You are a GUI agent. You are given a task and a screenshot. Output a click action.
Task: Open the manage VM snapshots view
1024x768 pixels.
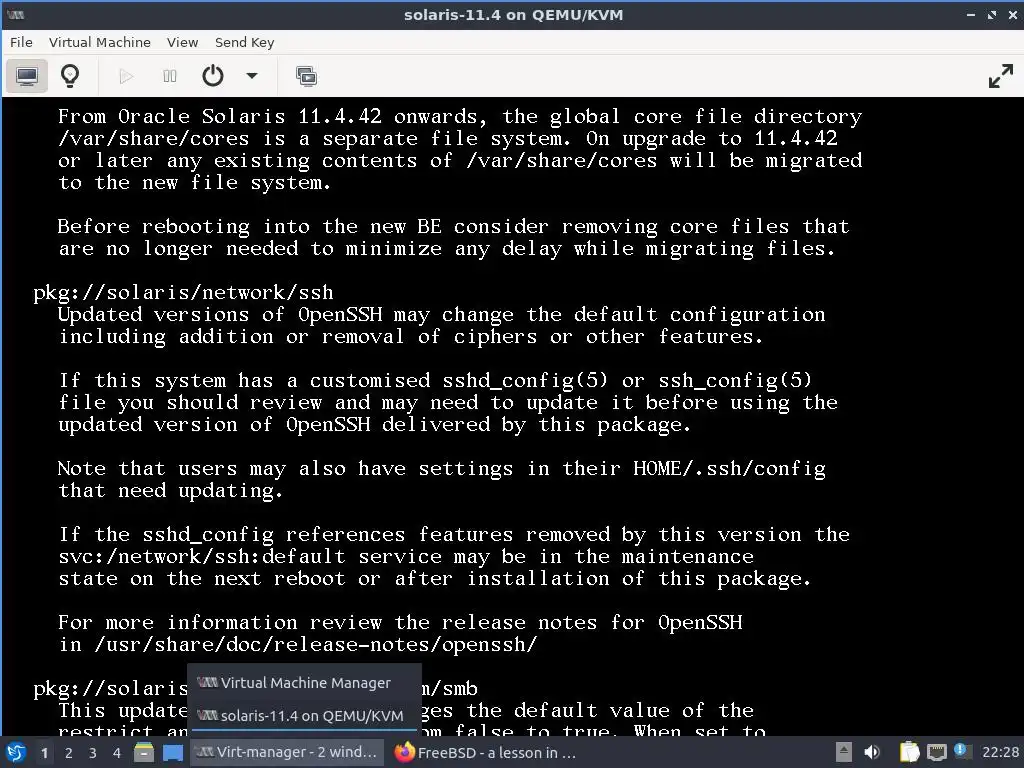click(x=306, y=76)
